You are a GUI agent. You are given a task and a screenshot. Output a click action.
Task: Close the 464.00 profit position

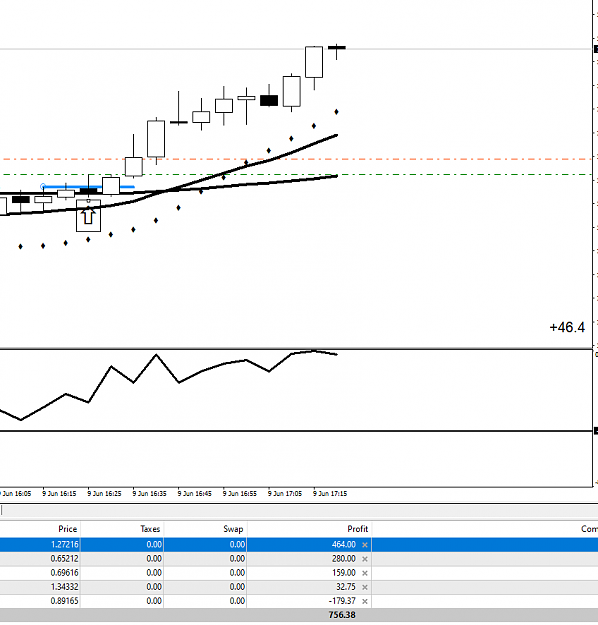point(364,545)
